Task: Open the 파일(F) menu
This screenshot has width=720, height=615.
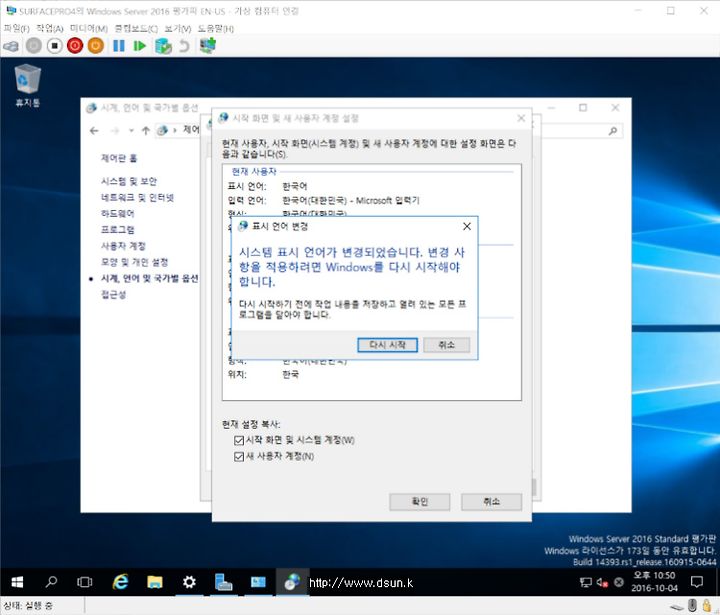Action: pos(17,28)
